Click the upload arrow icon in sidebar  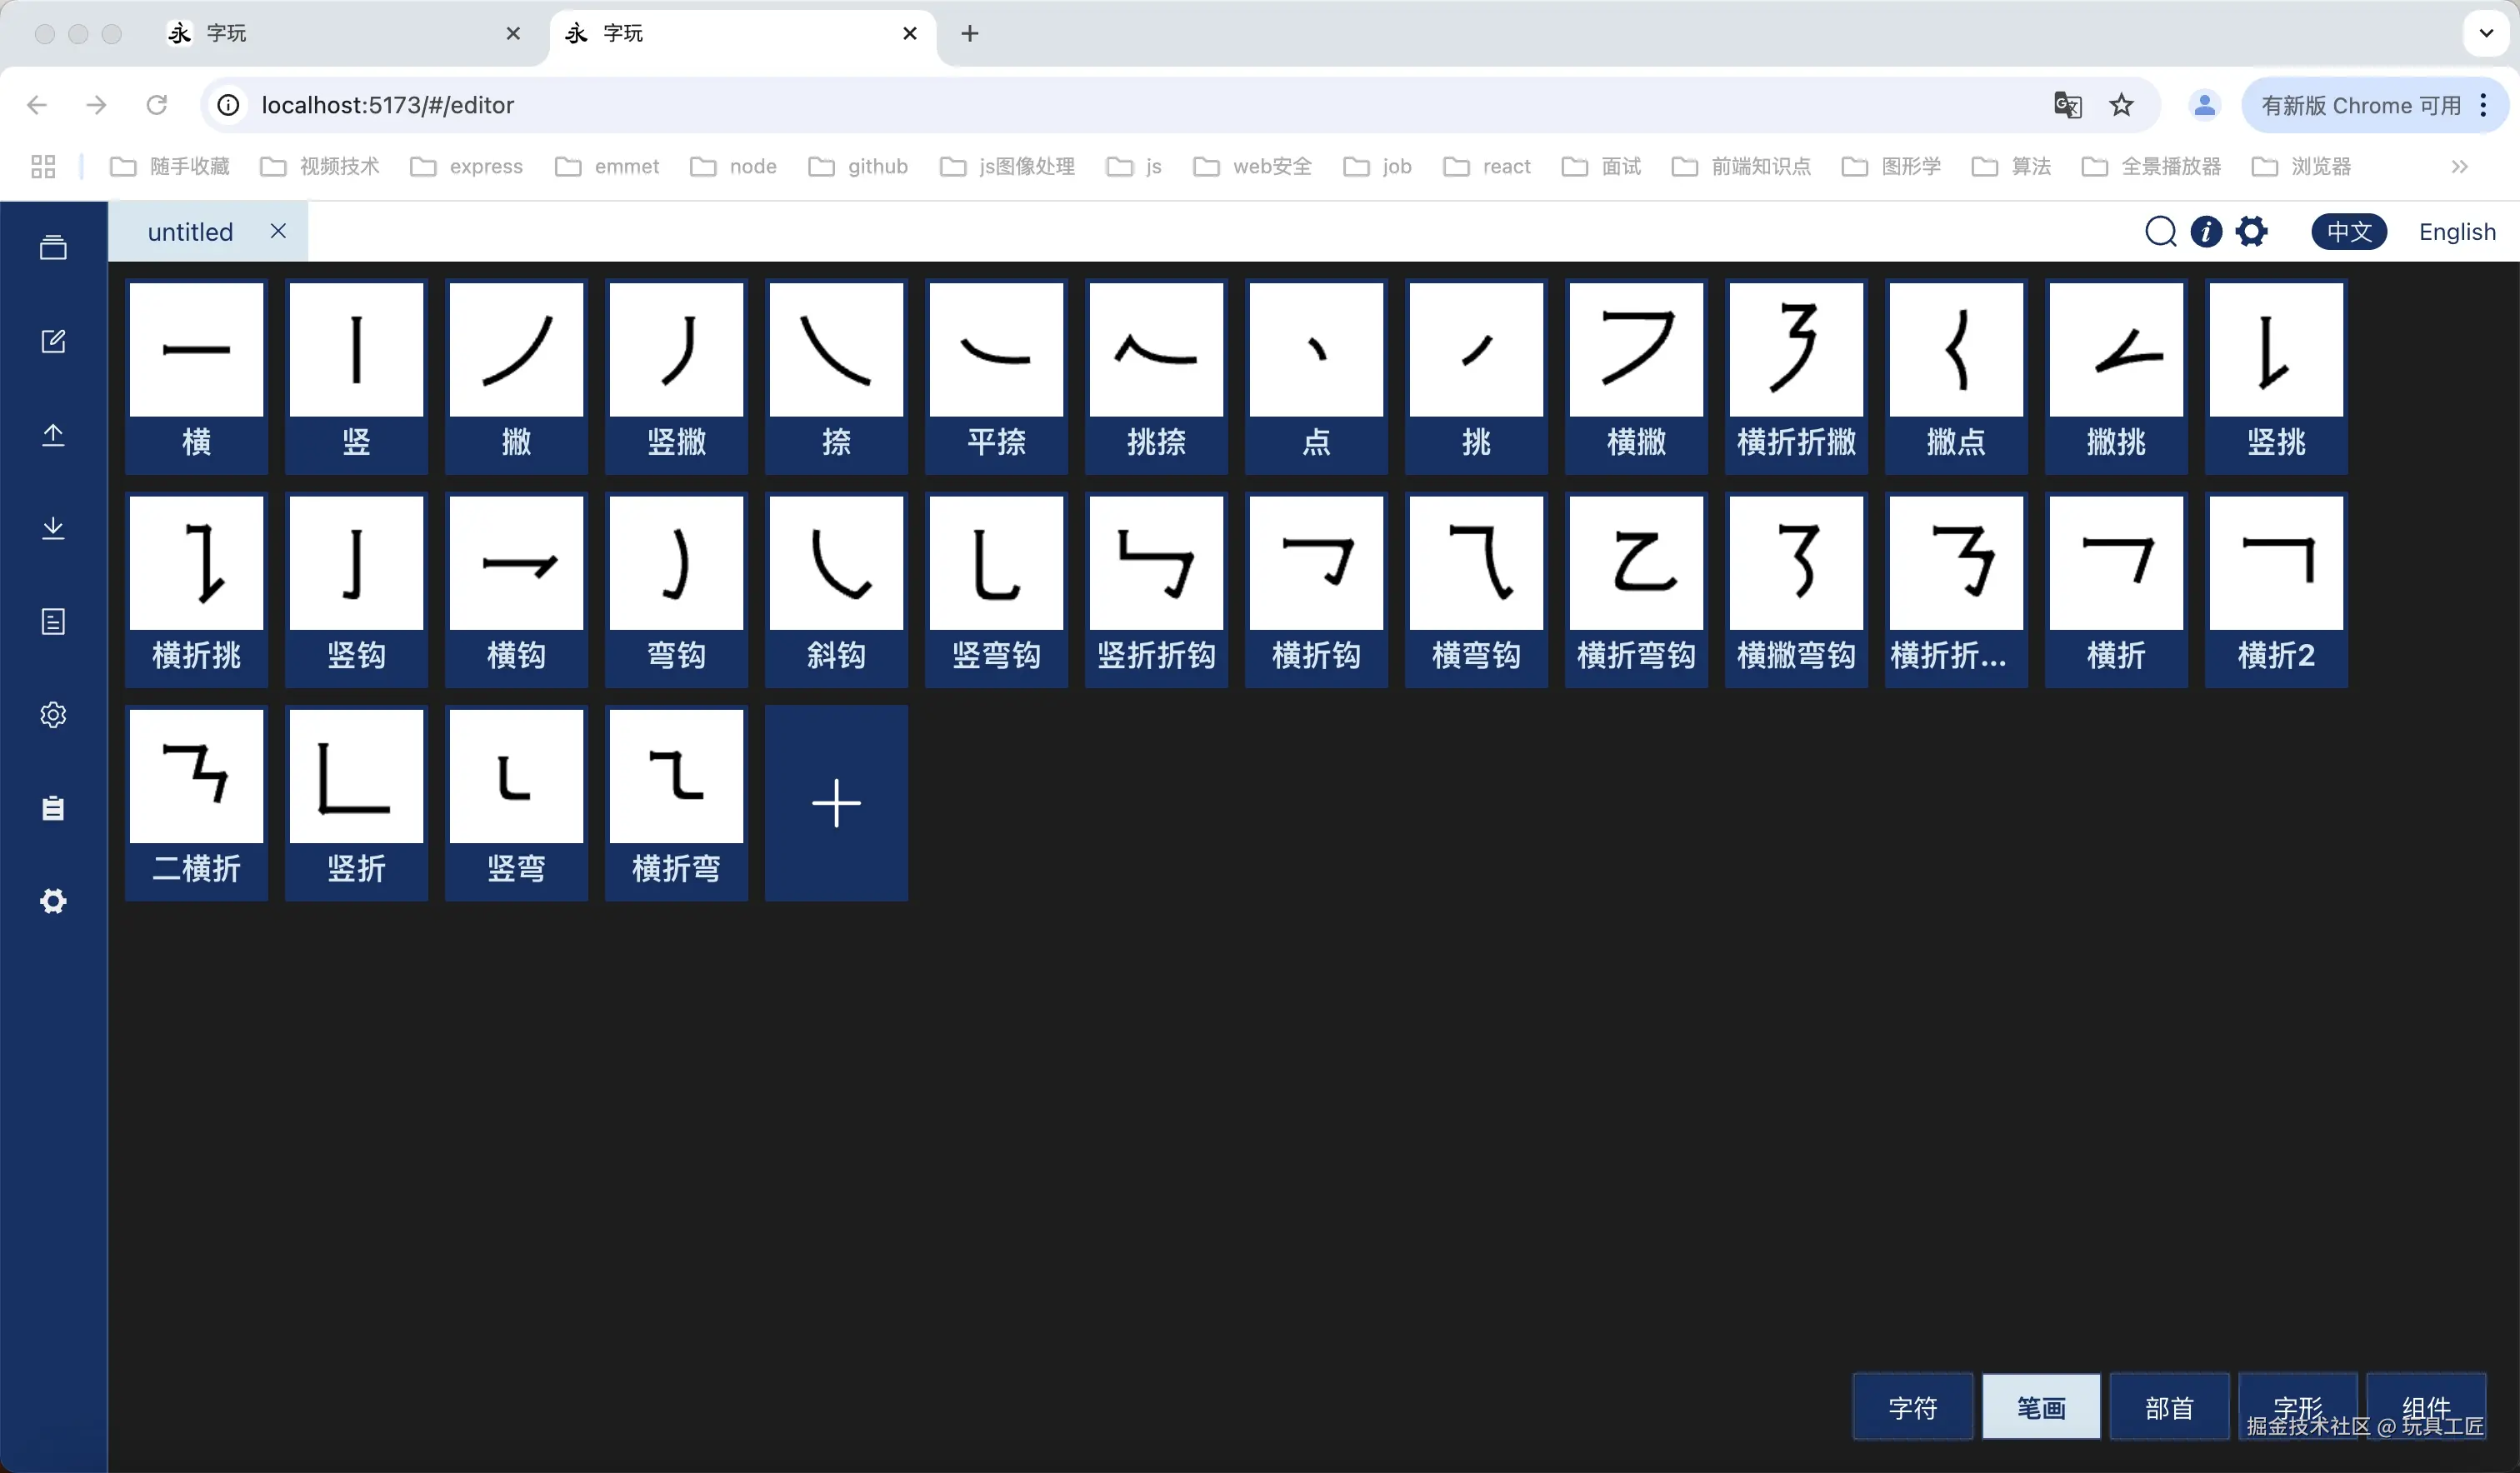[x=53, y=435]
